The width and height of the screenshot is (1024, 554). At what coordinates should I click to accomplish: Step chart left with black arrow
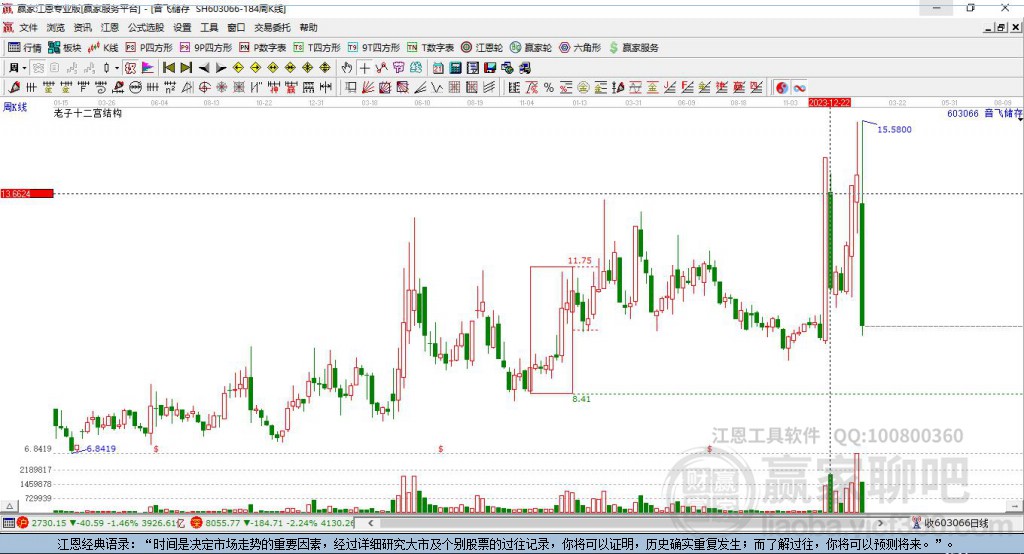[x=204, y=68]
